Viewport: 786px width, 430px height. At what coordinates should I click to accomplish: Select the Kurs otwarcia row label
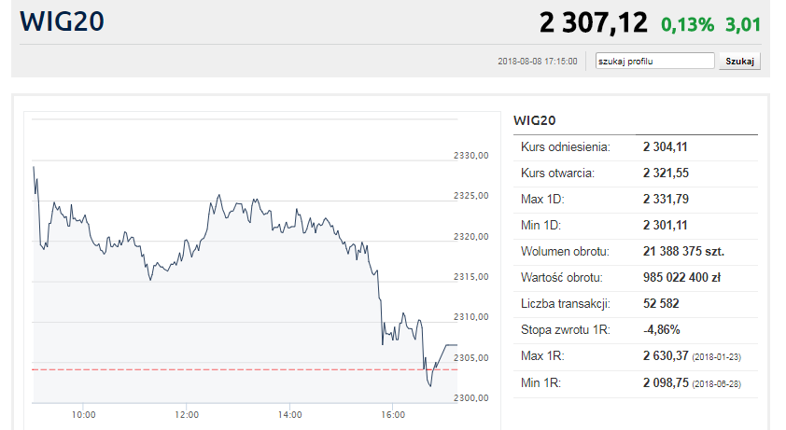click(x=558, y=173)
